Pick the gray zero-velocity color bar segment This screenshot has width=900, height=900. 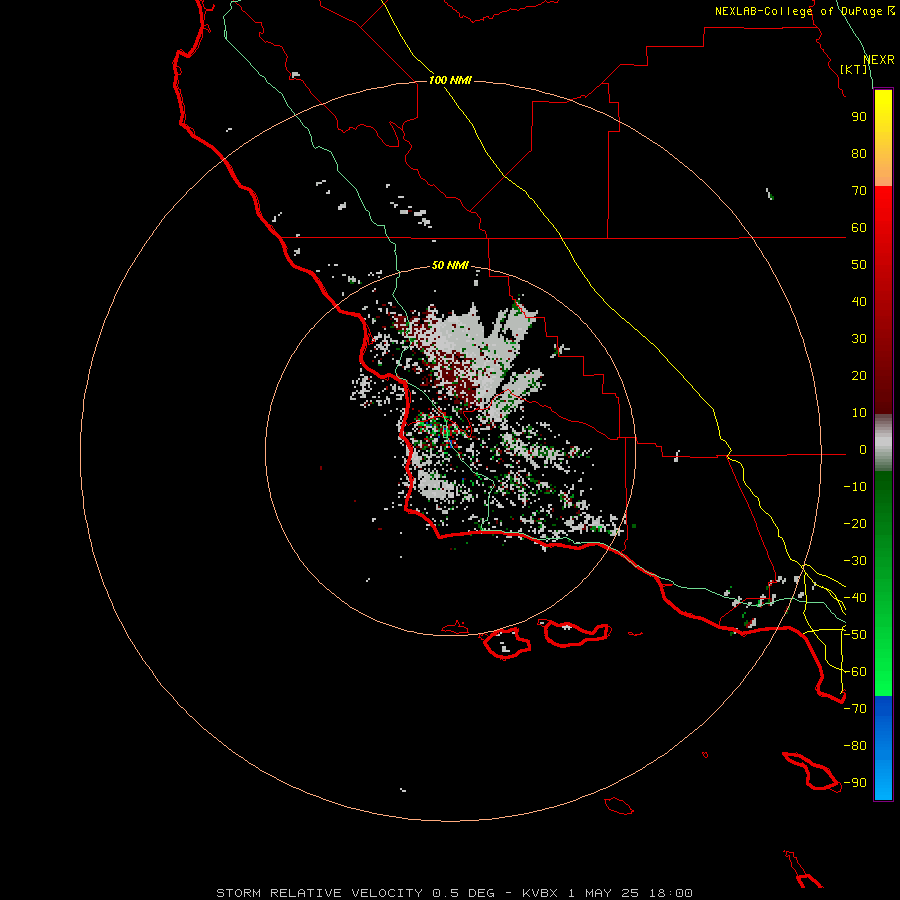(883, 443)
